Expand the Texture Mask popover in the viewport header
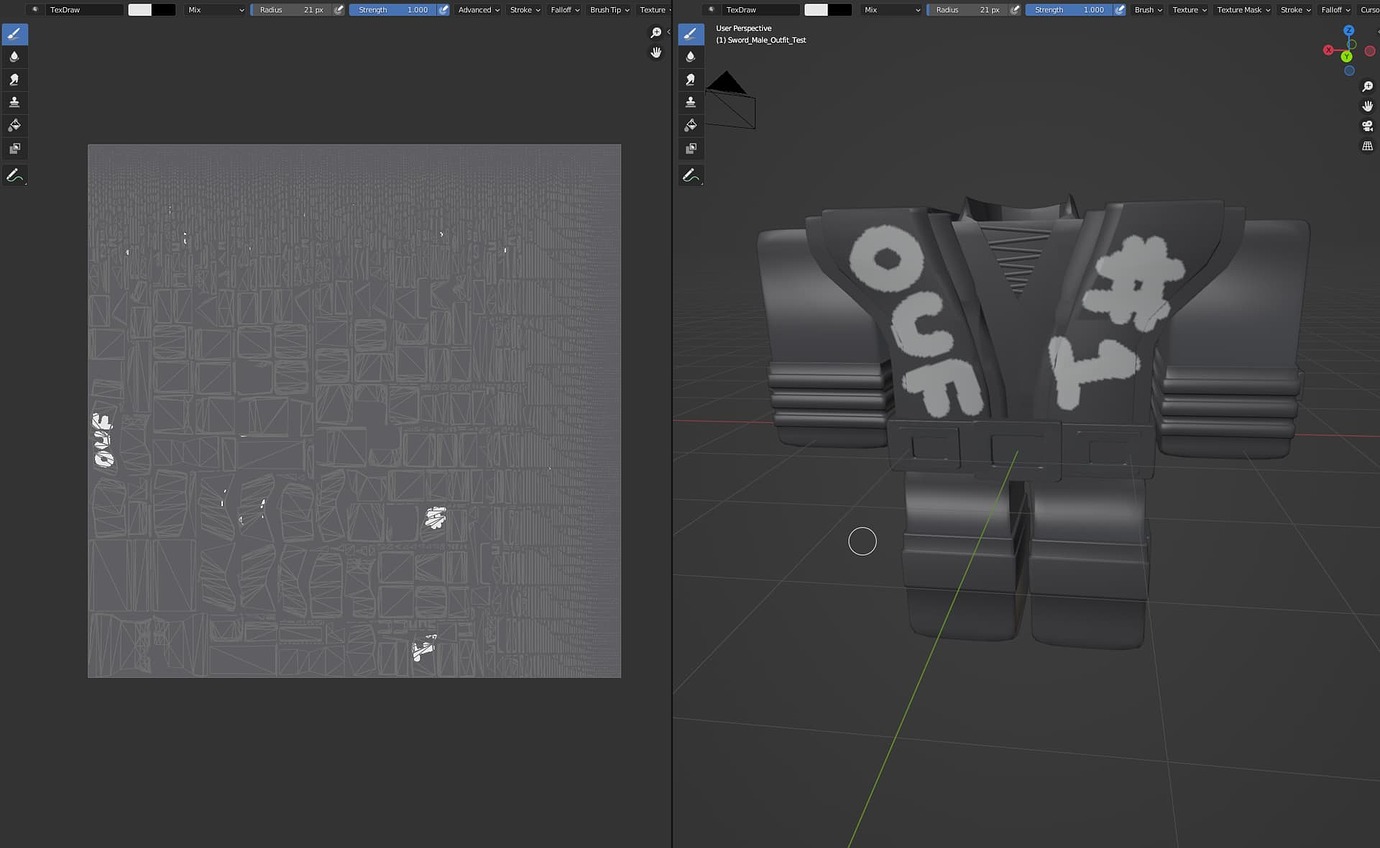The width and height of the screenshot is (1380, 848). click(x=1240, y=9)
